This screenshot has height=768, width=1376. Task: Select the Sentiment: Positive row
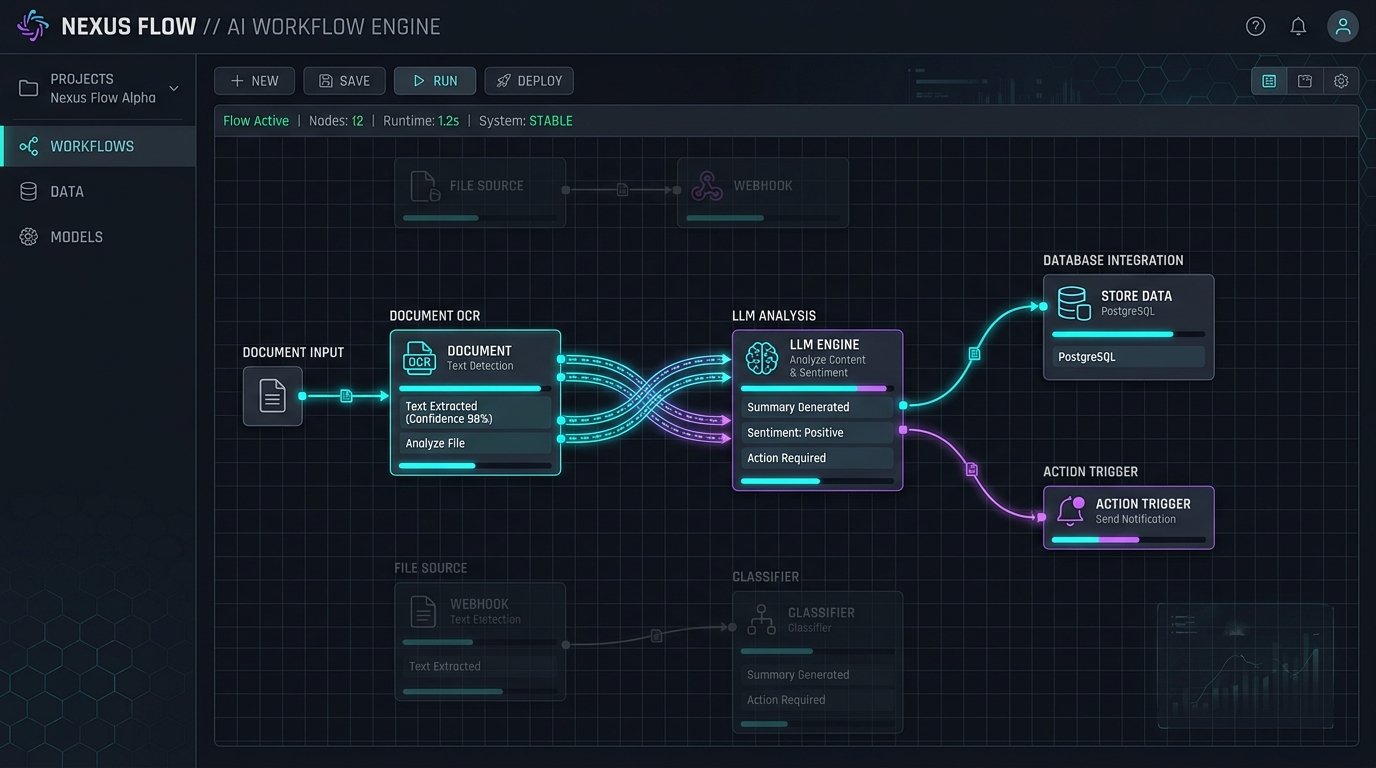(x=817, y=433)
